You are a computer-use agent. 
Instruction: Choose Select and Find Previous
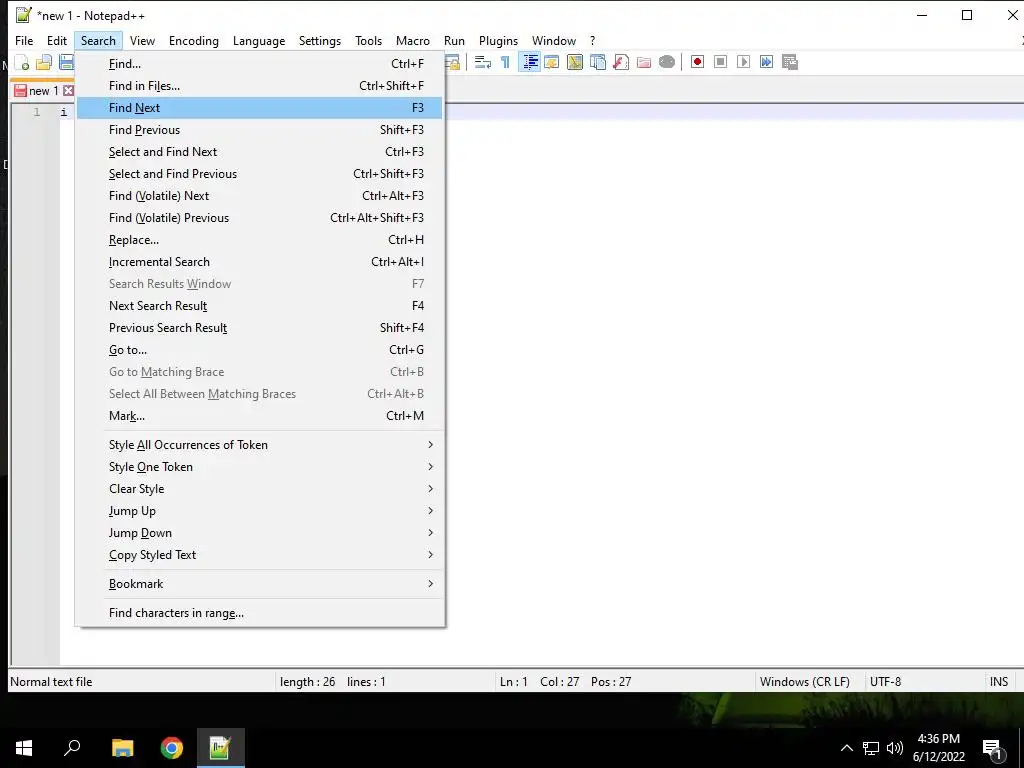pos(259,174)
